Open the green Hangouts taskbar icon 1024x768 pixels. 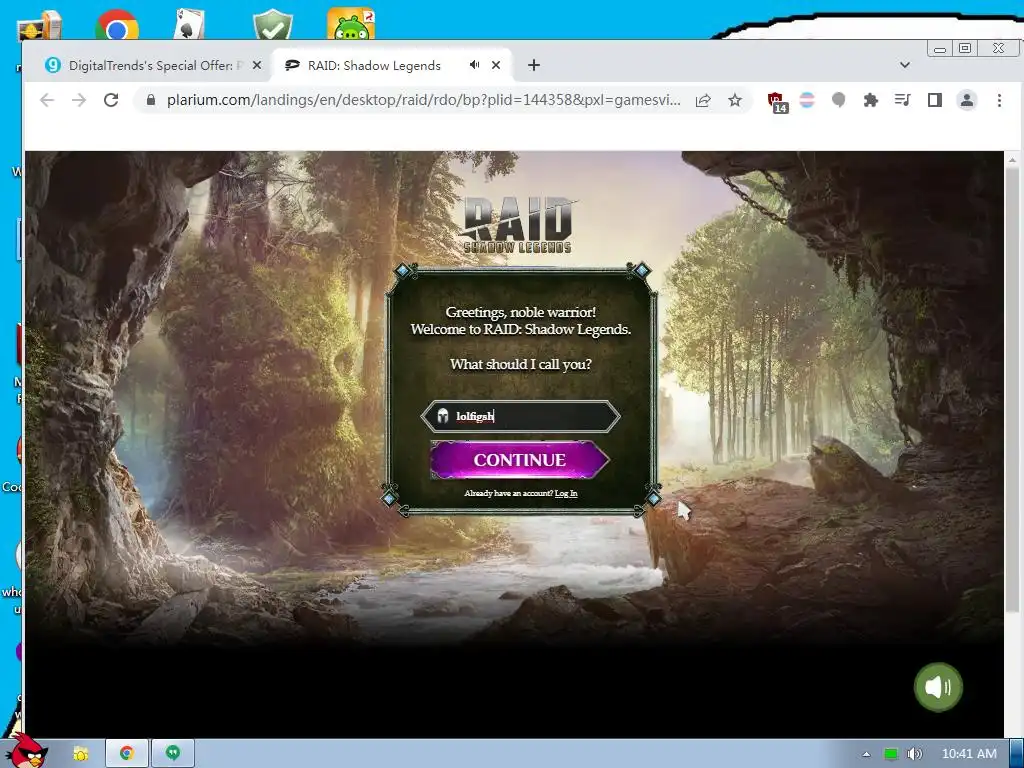click(x=173, y=754)
